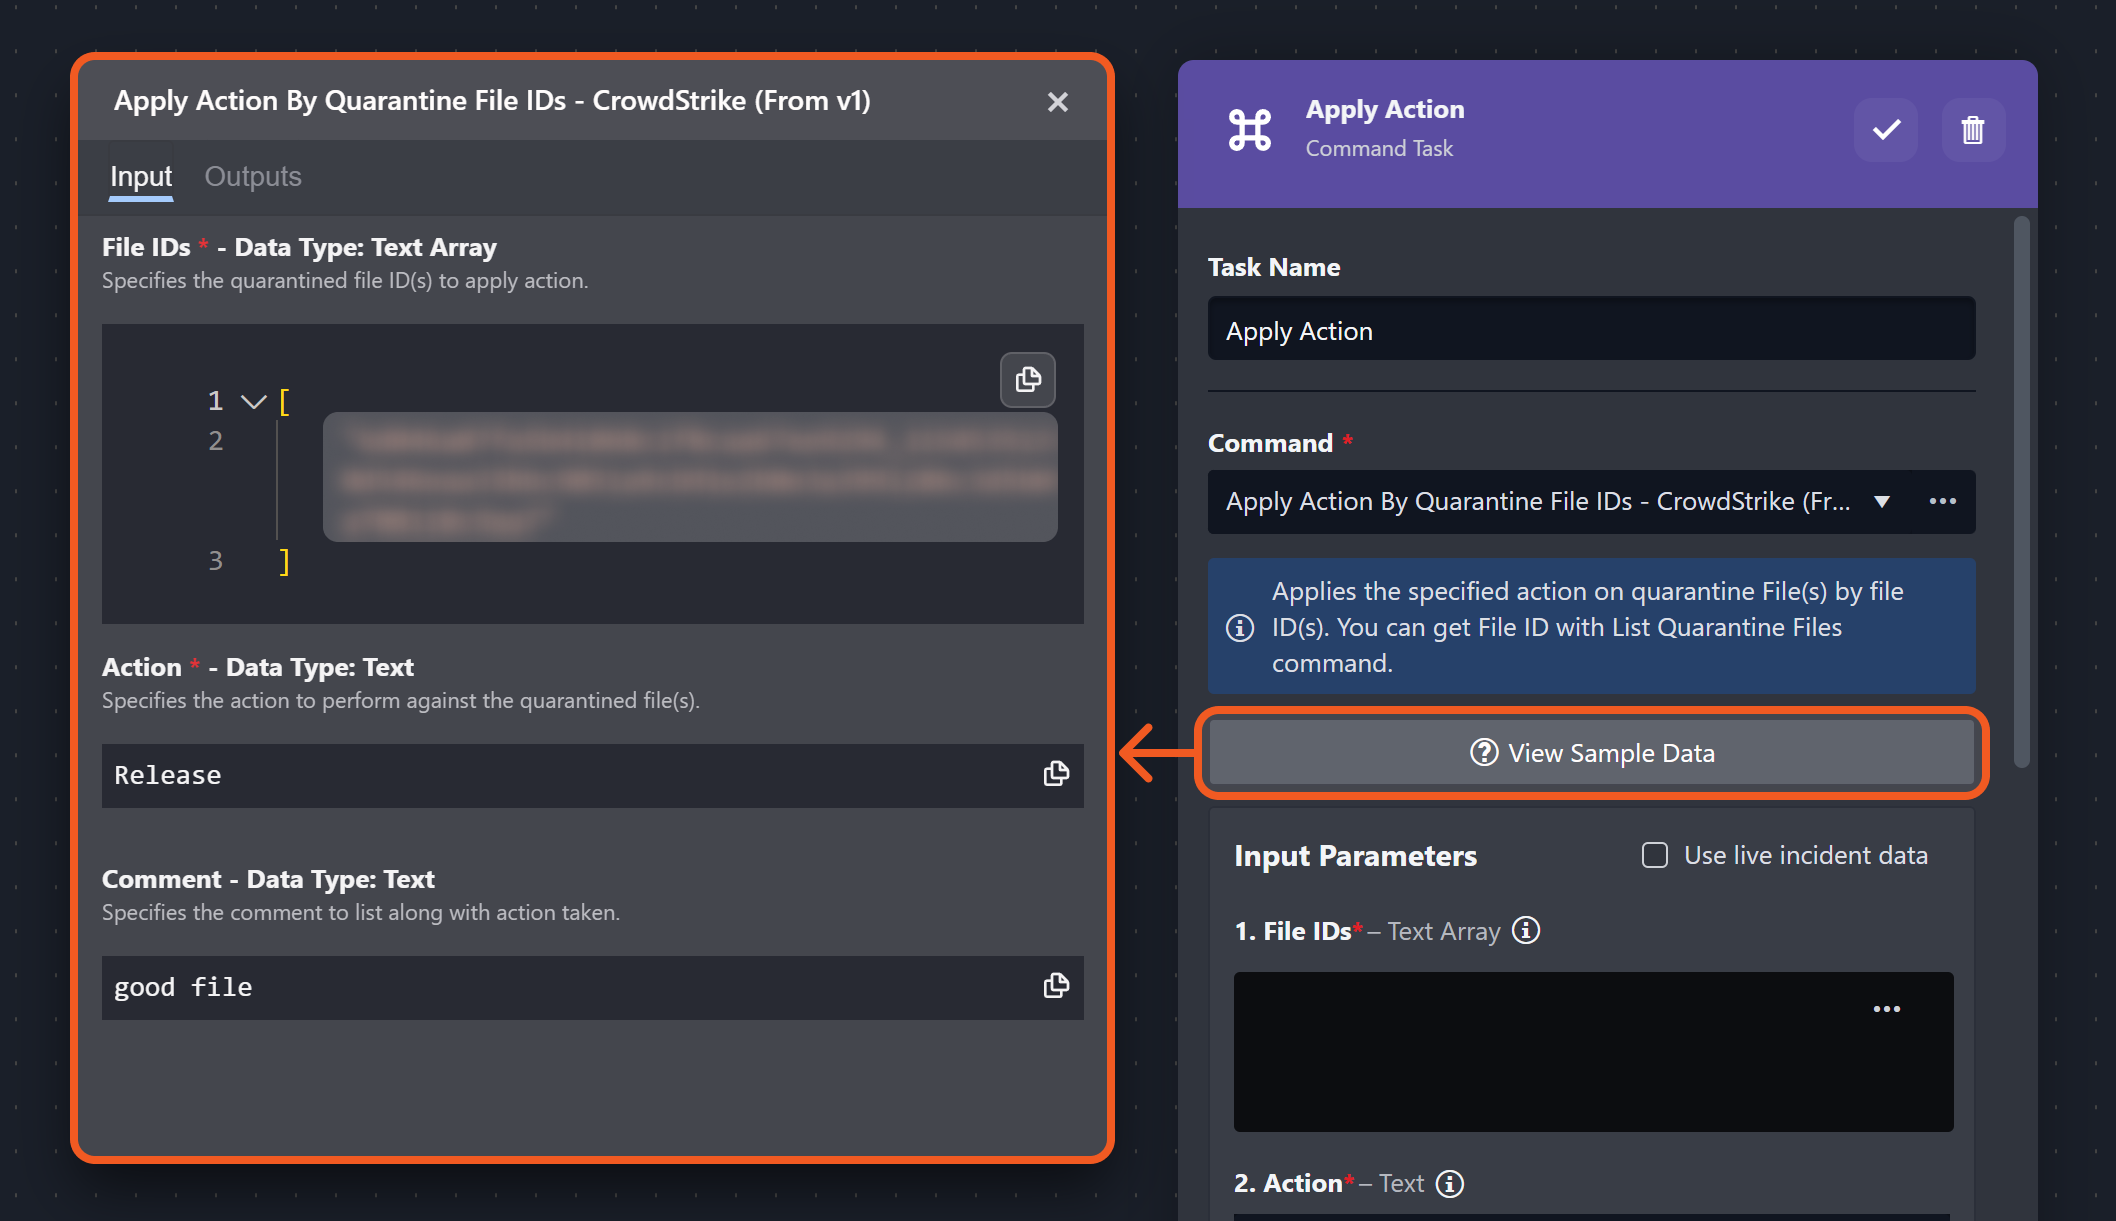Viewport: 2116px width, 1221px height.
Task: Copy the Release action value
Action: [1056, 774]
